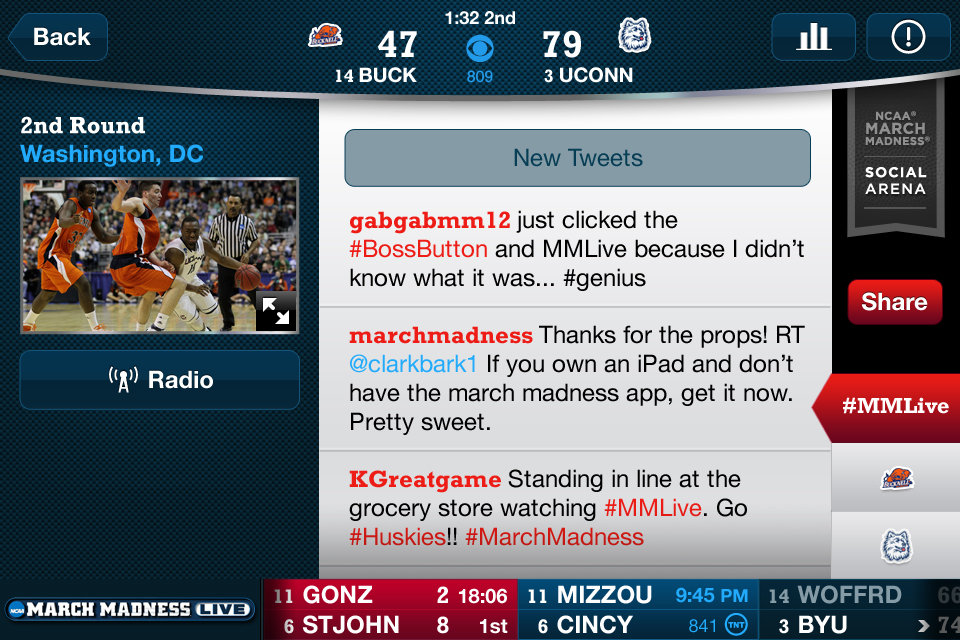Open the Mizzou vs Cincy game
Viewport: 960px width, 640px height.
(x=639, y=609)
